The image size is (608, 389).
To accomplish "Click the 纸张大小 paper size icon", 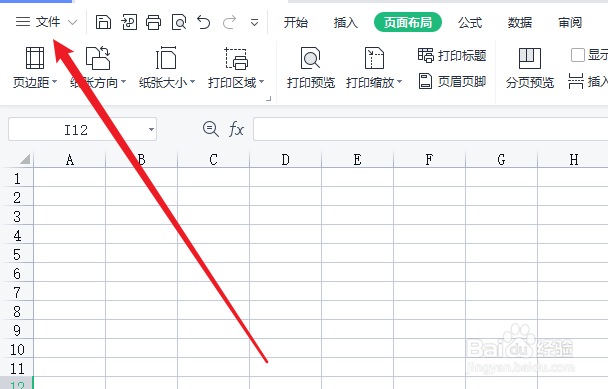I will point(166,58).
